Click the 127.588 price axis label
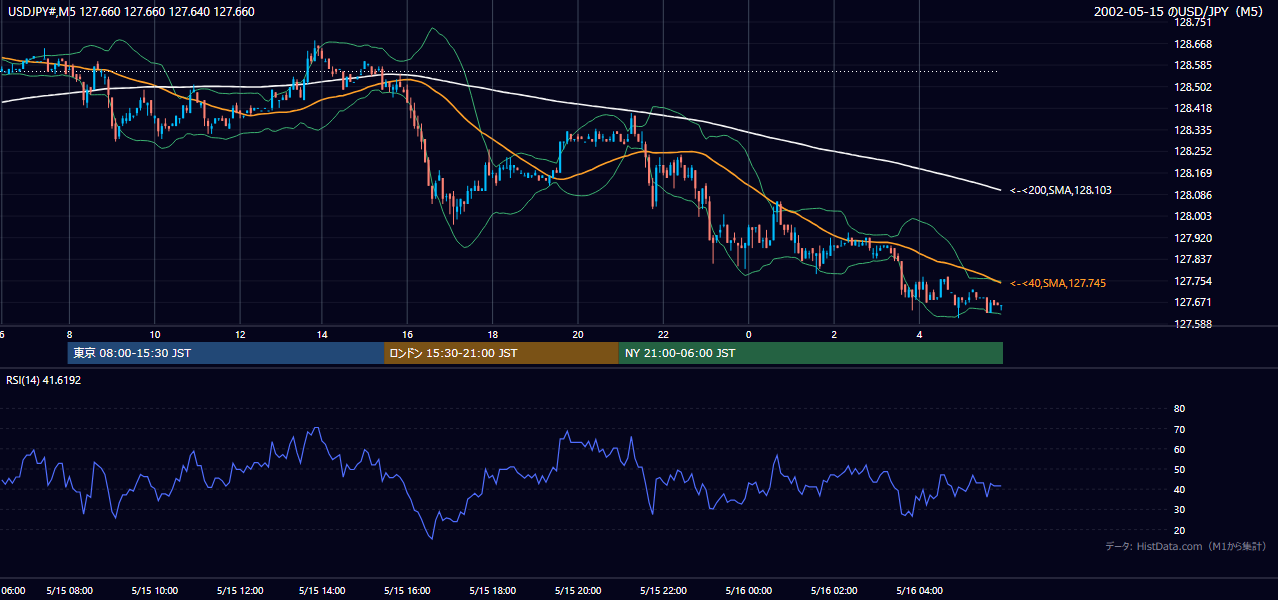 point(1193,324)
